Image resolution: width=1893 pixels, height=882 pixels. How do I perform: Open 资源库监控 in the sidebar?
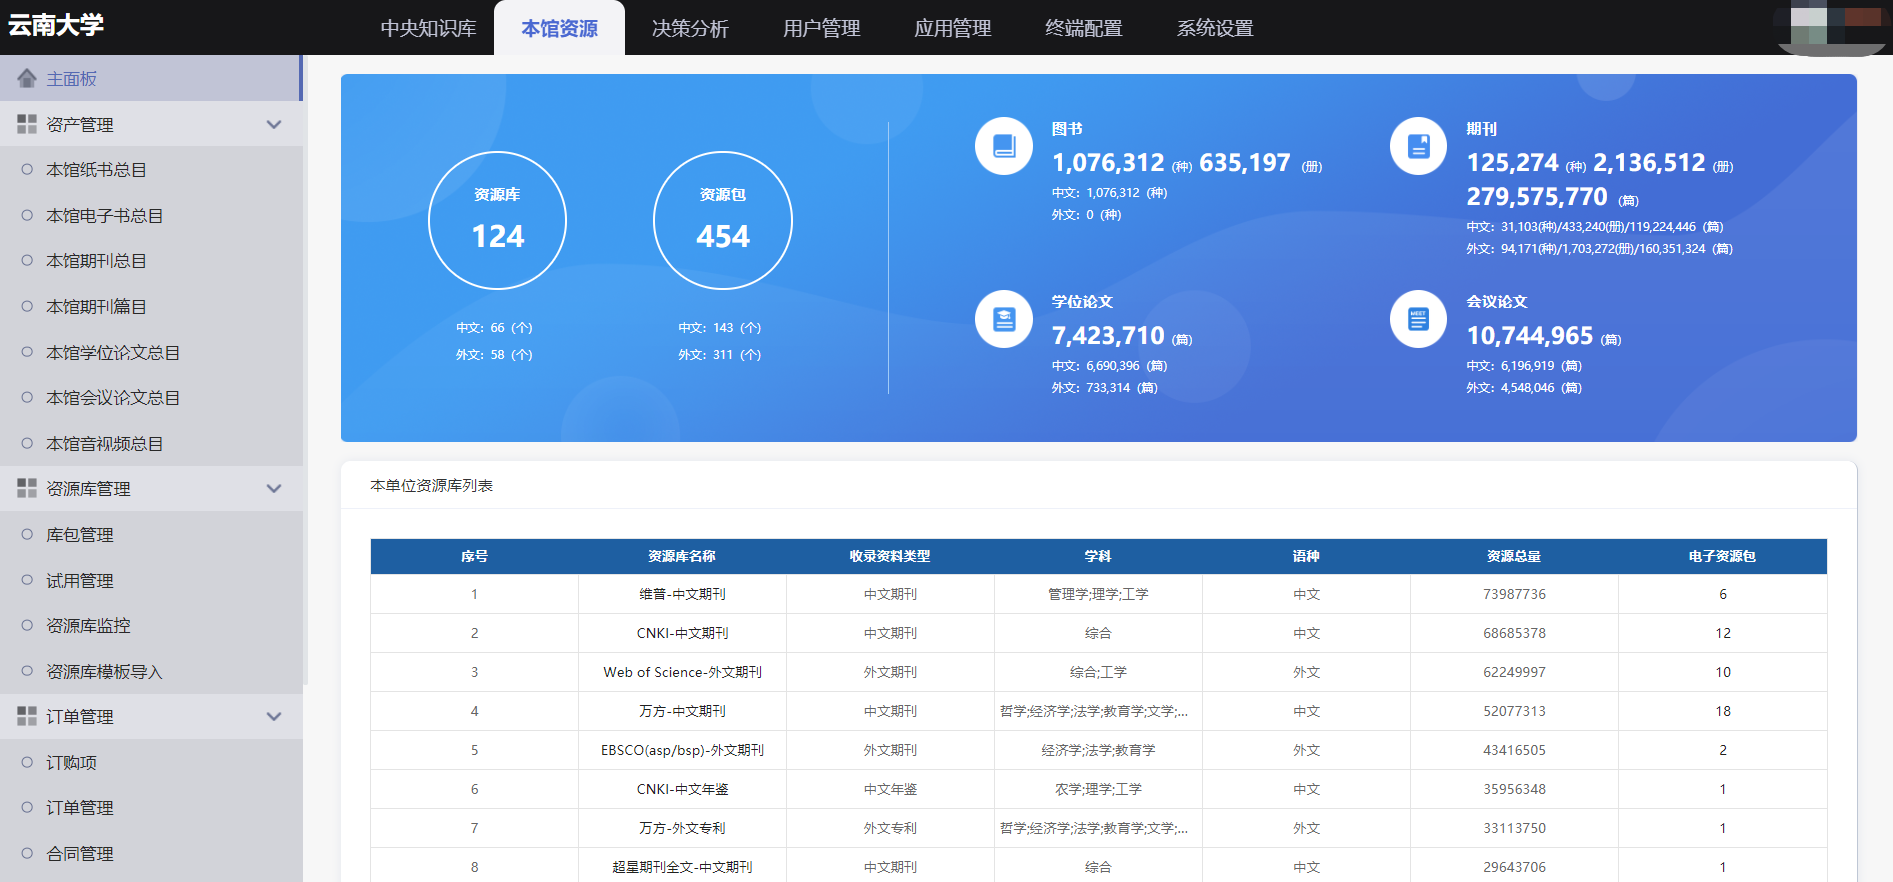(88, 625)
